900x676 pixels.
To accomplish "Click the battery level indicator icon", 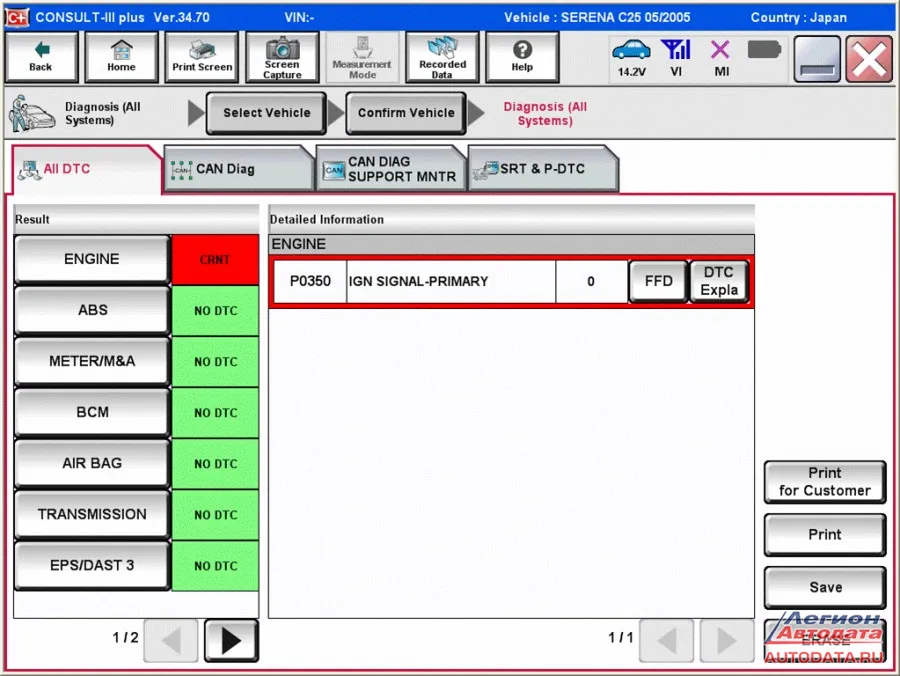I will pos(765,50).
